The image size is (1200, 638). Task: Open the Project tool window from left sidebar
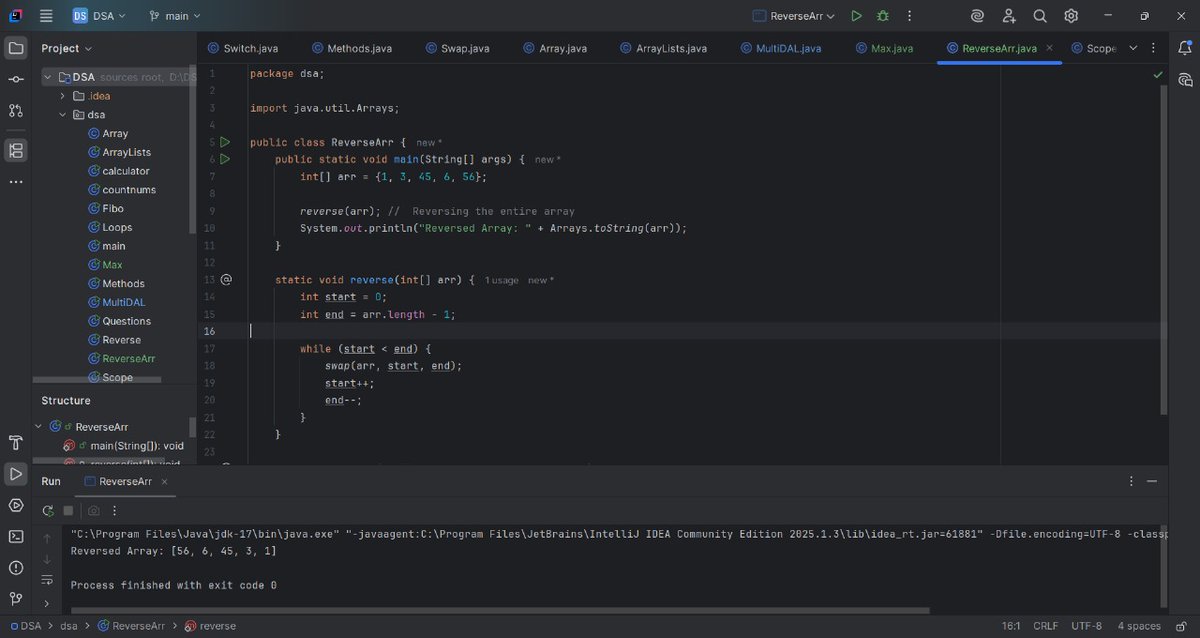(16, 48)
